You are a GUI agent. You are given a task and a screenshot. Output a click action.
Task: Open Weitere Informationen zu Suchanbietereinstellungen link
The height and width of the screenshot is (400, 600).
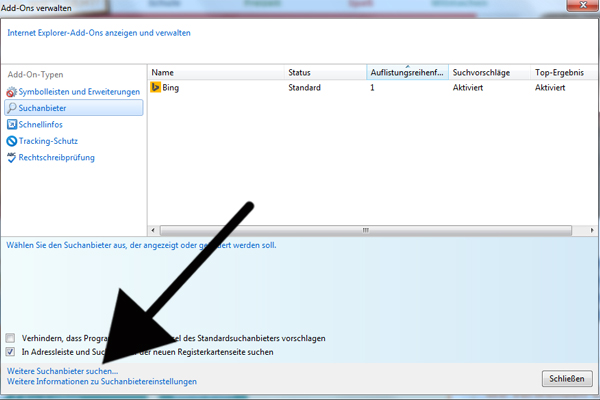click(x=101, y=382)
